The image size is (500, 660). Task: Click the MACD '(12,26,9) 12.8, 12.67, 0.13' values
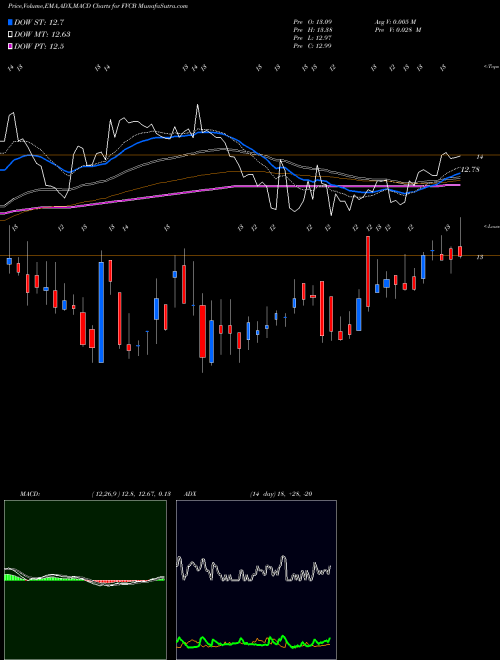click(x=131, y=494)
